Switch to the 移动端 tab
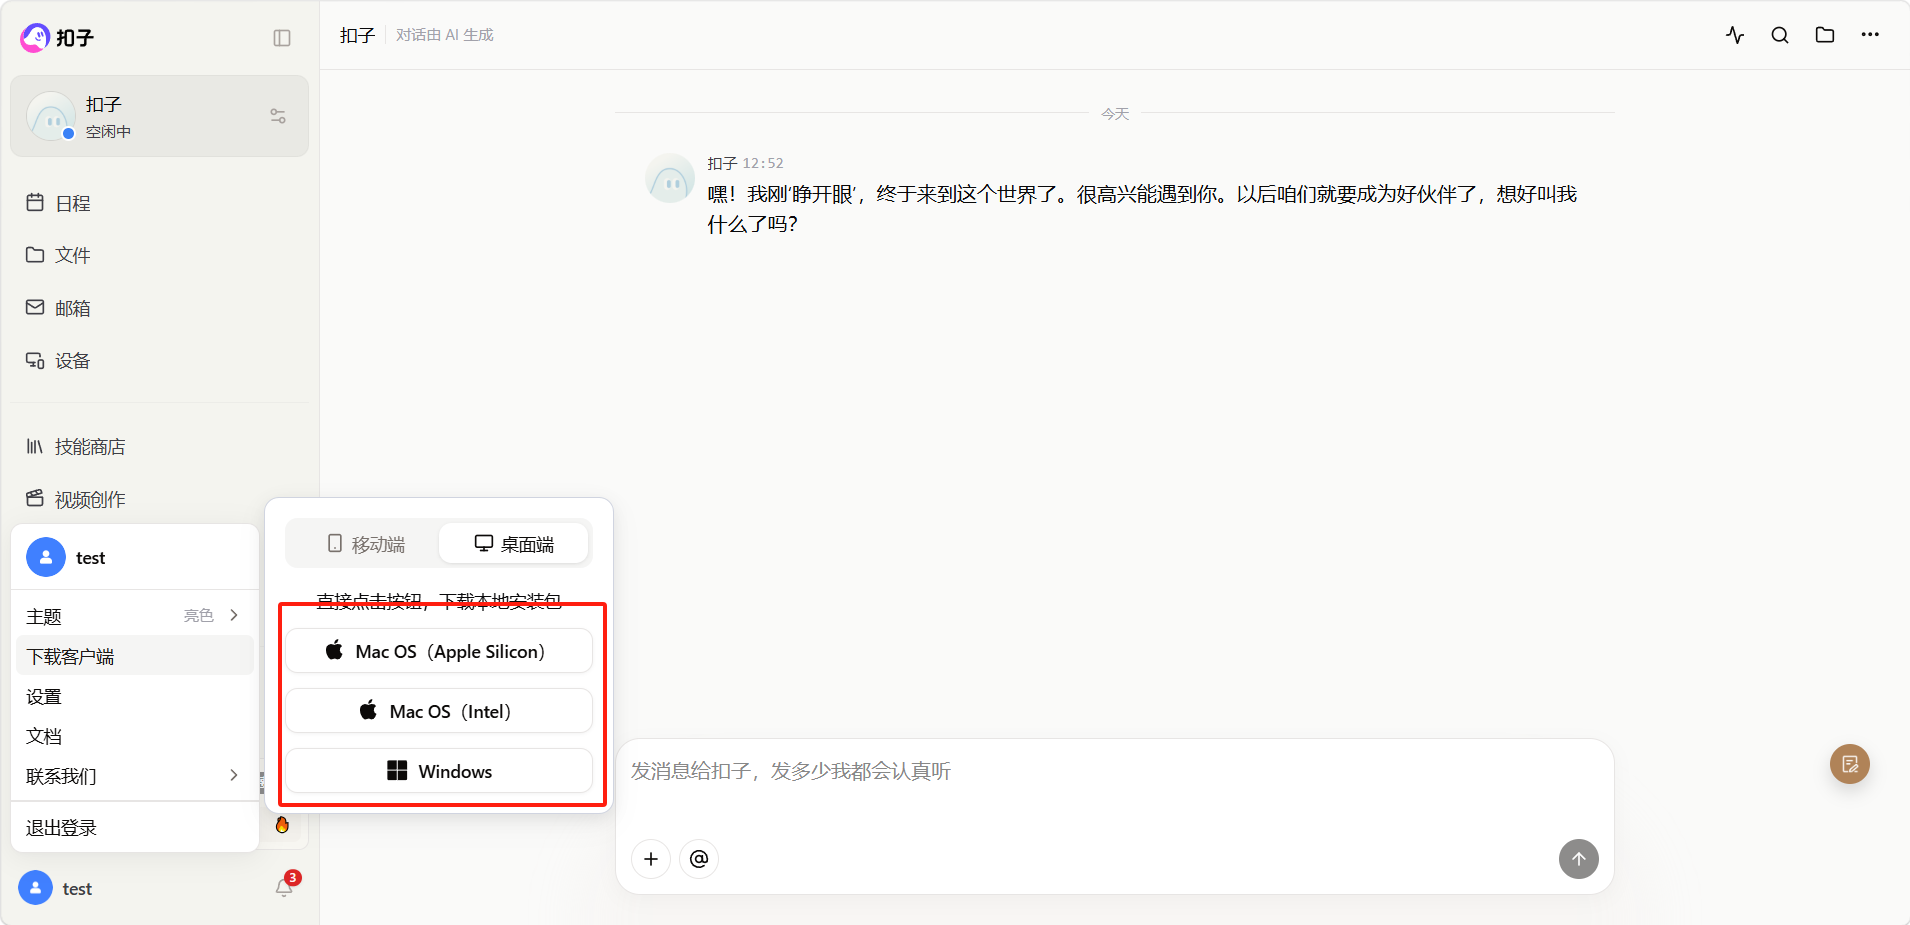 [x=365, y=544]
